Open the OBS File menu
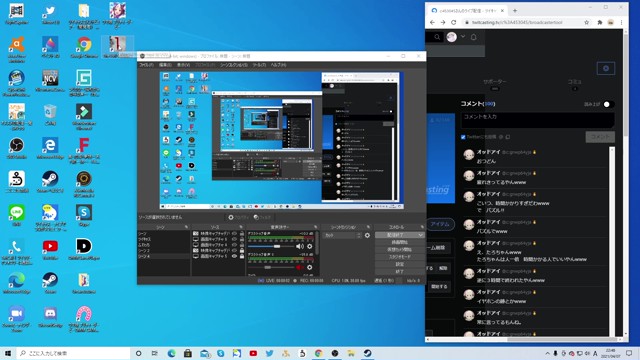This screenshot has width=640, height=360. coord(146,65)
